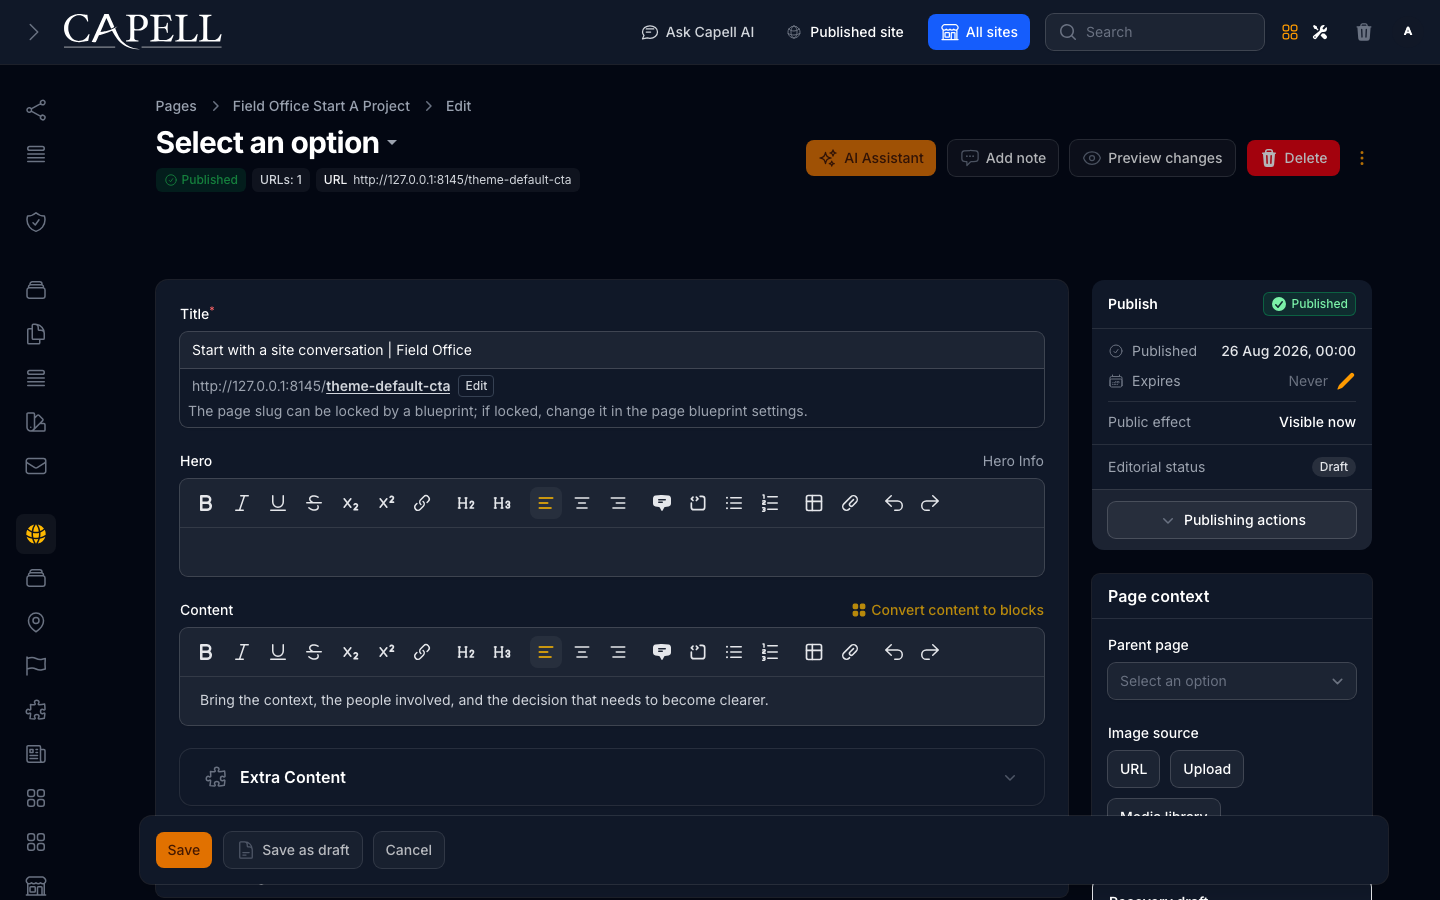Toggle bold in the Hero editor toolbar
The height and width of the screenshot is (900, 1440).
206,503
